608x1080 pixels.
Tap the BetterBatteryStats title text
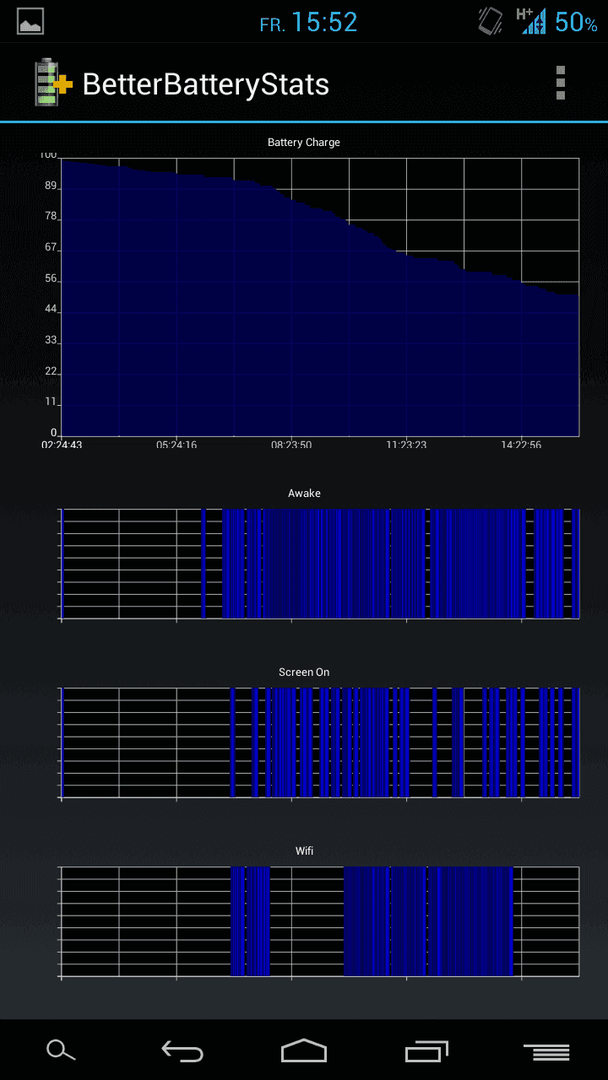tap(205, 85)
